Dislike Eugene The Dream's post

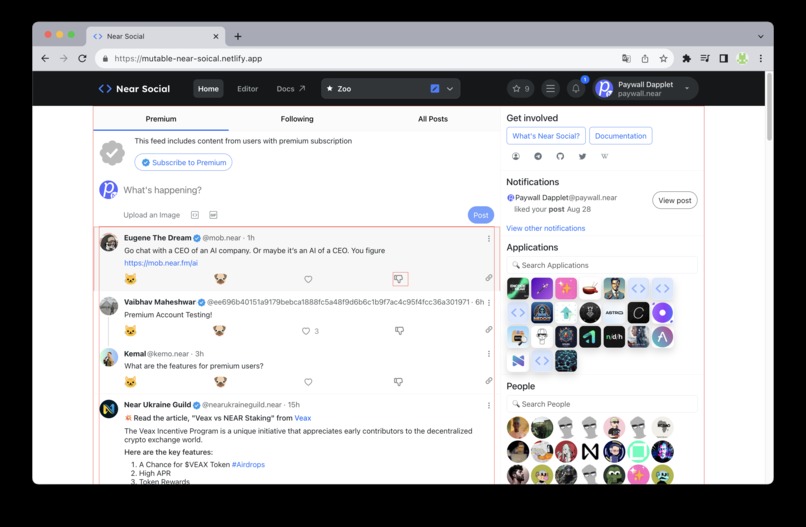point(398,279)
